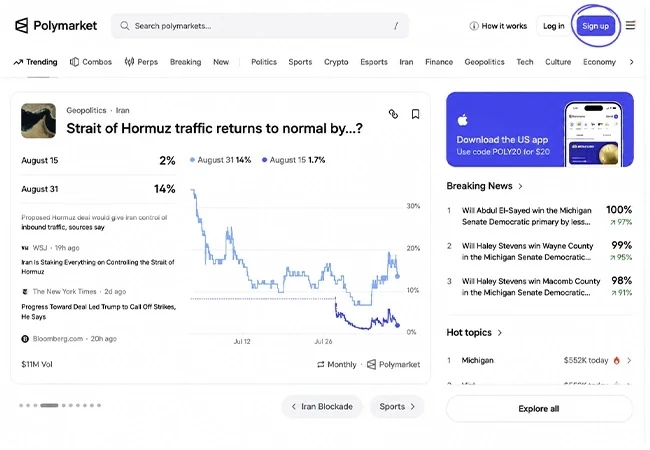Toggle the August 31 chart legend series
This screenshot has height=450, width=650.
tap(221, 160)
